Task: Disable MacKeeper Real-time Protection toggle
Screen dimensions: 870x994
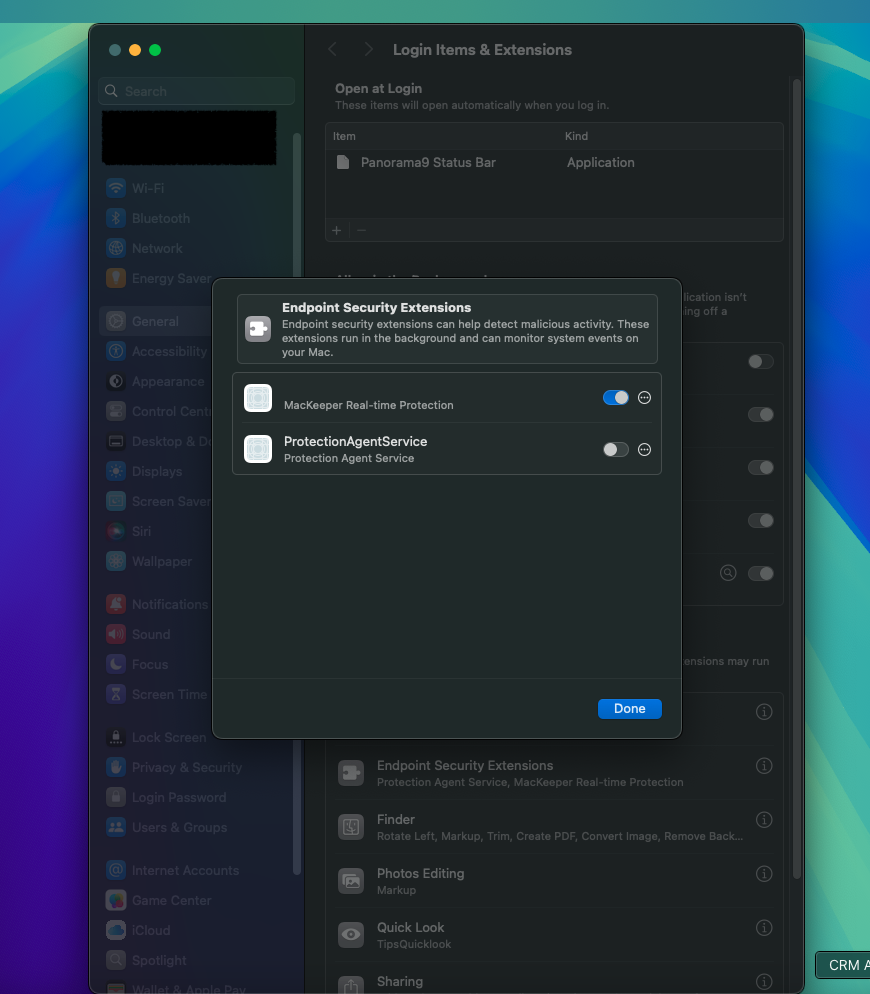Action: (615, 397)
